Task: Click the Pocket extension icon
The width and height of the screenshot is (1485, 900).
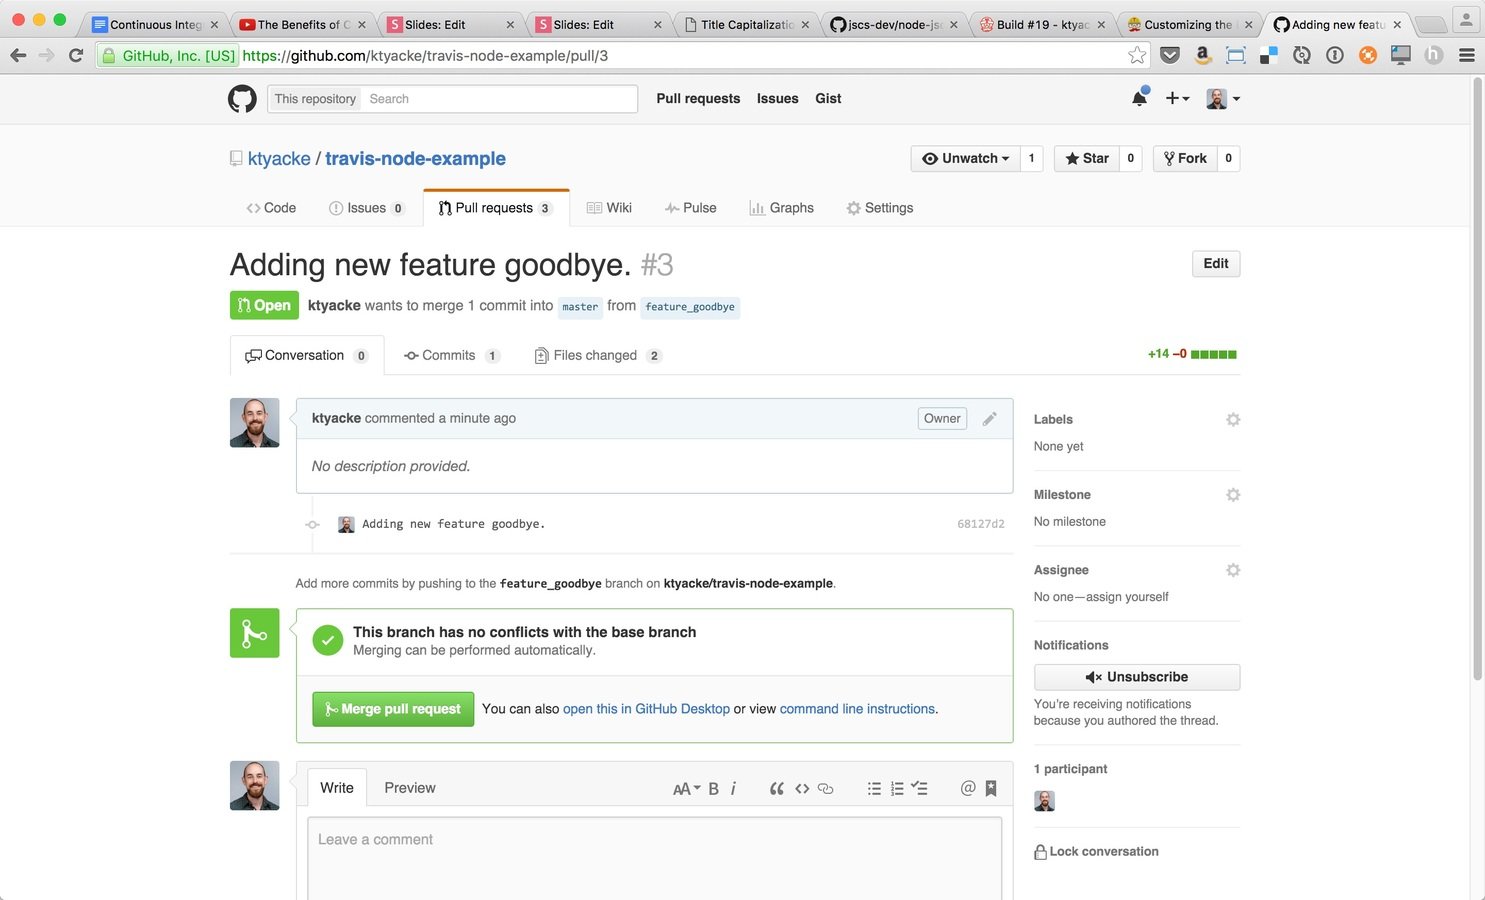Action: [x=1170, y=56]
